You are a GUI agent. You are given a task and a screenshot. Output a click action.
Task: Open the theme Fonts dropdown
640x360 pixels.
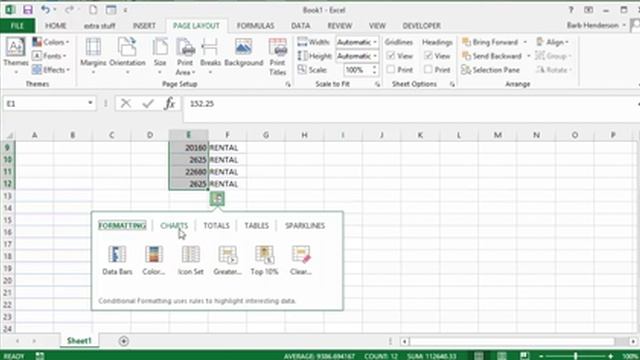point(49,56)
